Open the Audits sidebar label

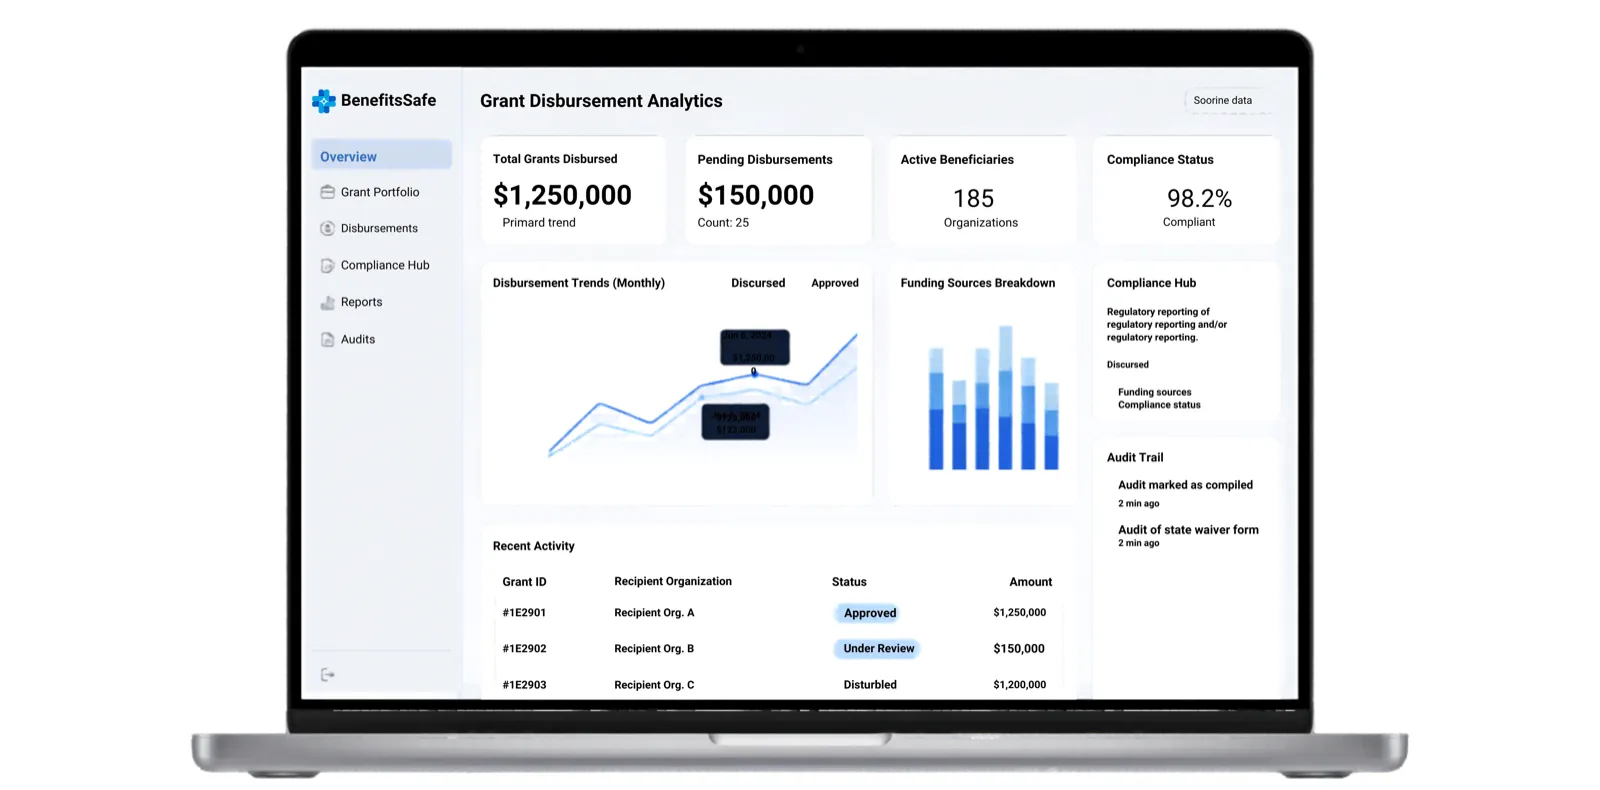[358, 339]
